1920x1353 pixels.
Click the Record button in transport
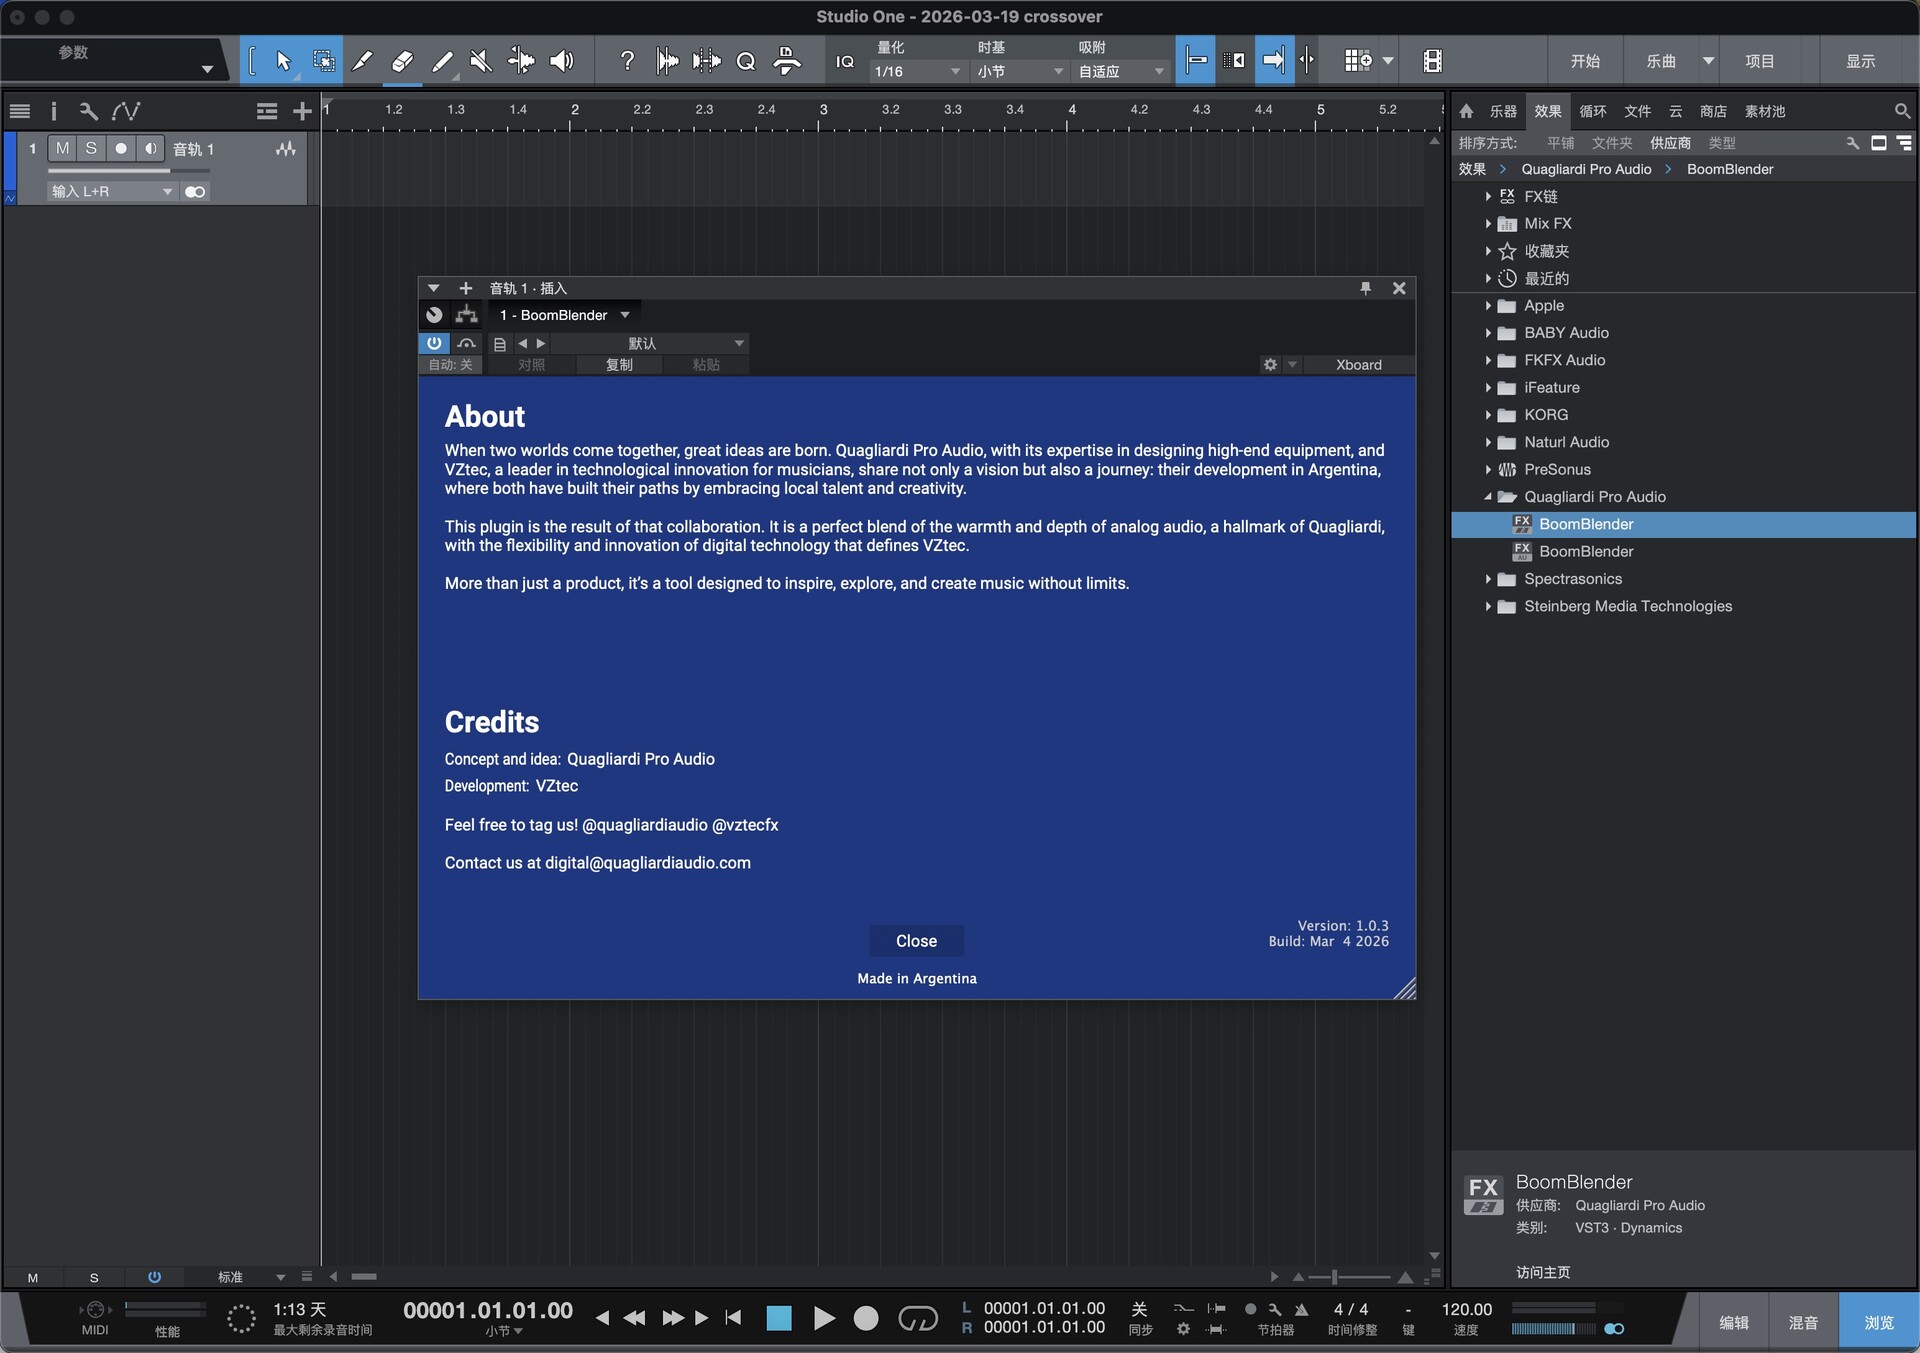pos(866,1318)
